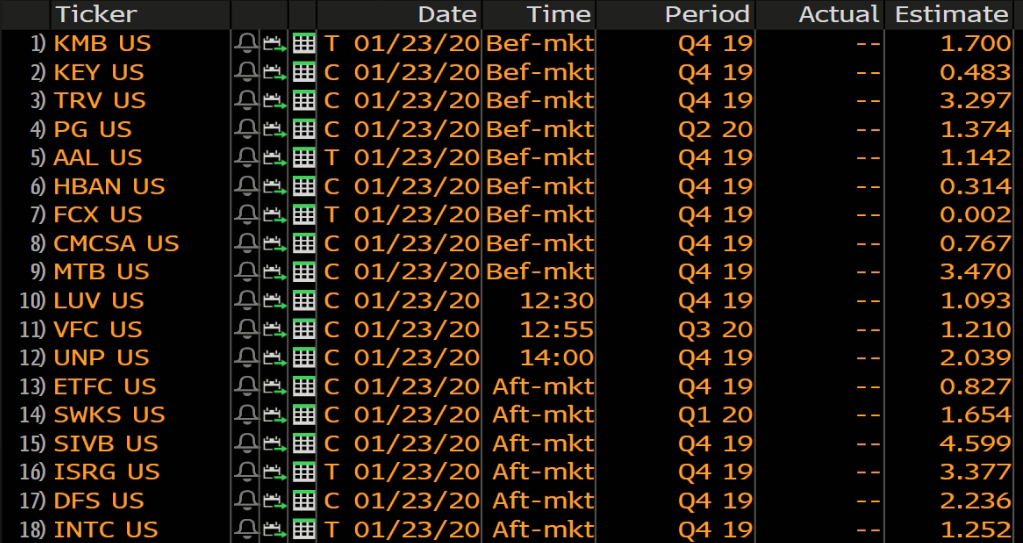Click calendar export icon for DFS US
The height and width of the screenshot is (543, 1023).
pyautogui.click(x=275, y=501)
